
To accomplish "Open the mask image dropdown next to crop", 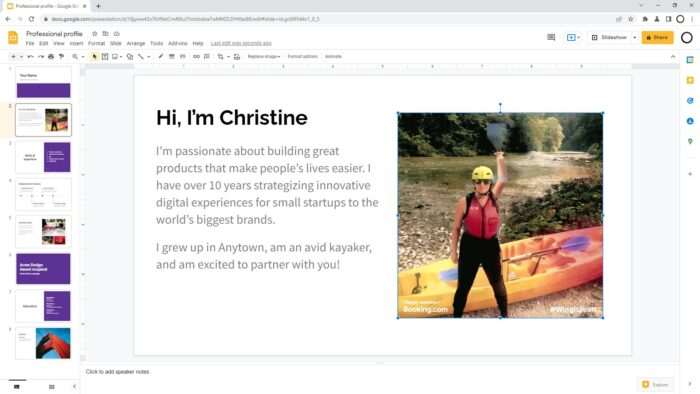I will pyautogui.click(x=228, y=57).
